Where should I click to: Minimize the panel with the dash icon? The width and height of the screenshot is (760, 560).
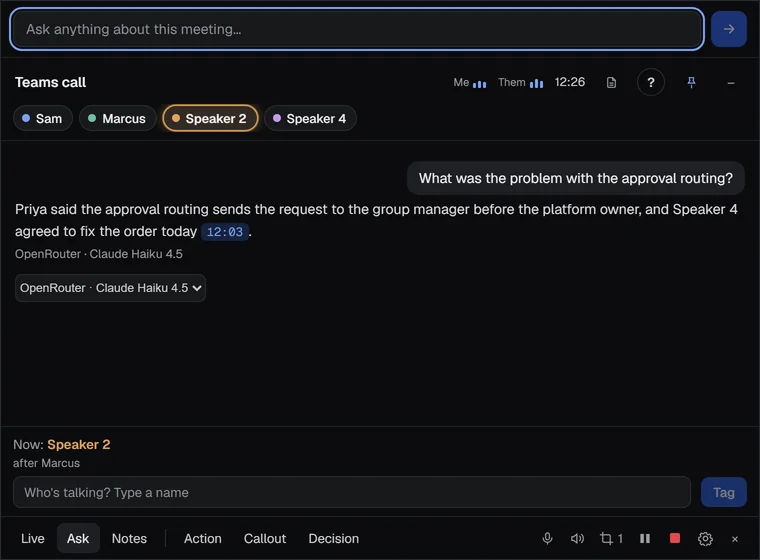(x=730, y=83)
